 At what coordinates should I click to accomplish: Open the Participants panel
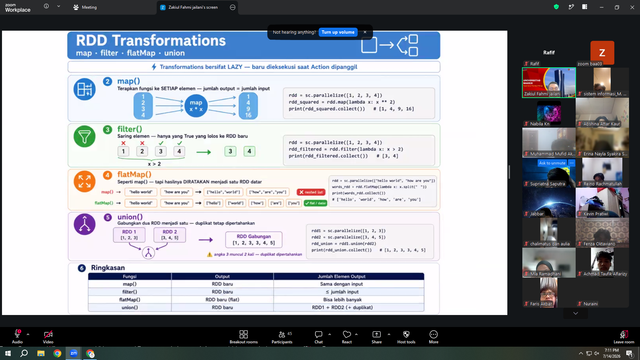(x=282, y=337)
